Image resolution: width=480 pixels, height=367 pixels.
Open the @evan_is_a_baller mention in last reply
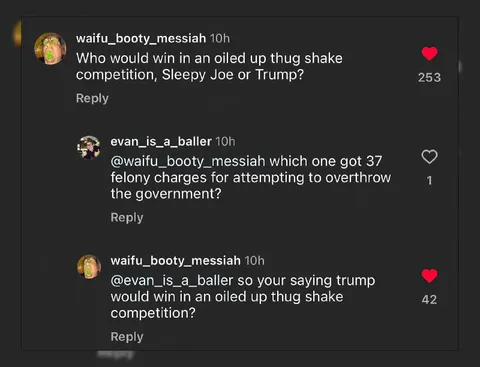[172, 281]
